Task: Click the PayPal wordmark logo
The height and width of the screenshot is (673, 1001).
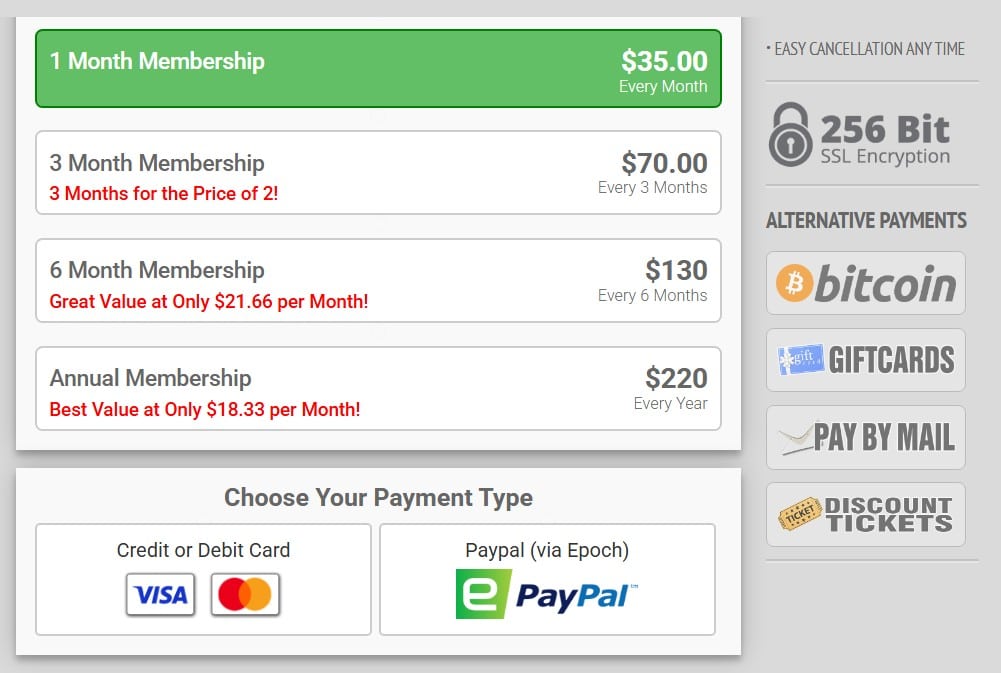Action: click(576, 596)
